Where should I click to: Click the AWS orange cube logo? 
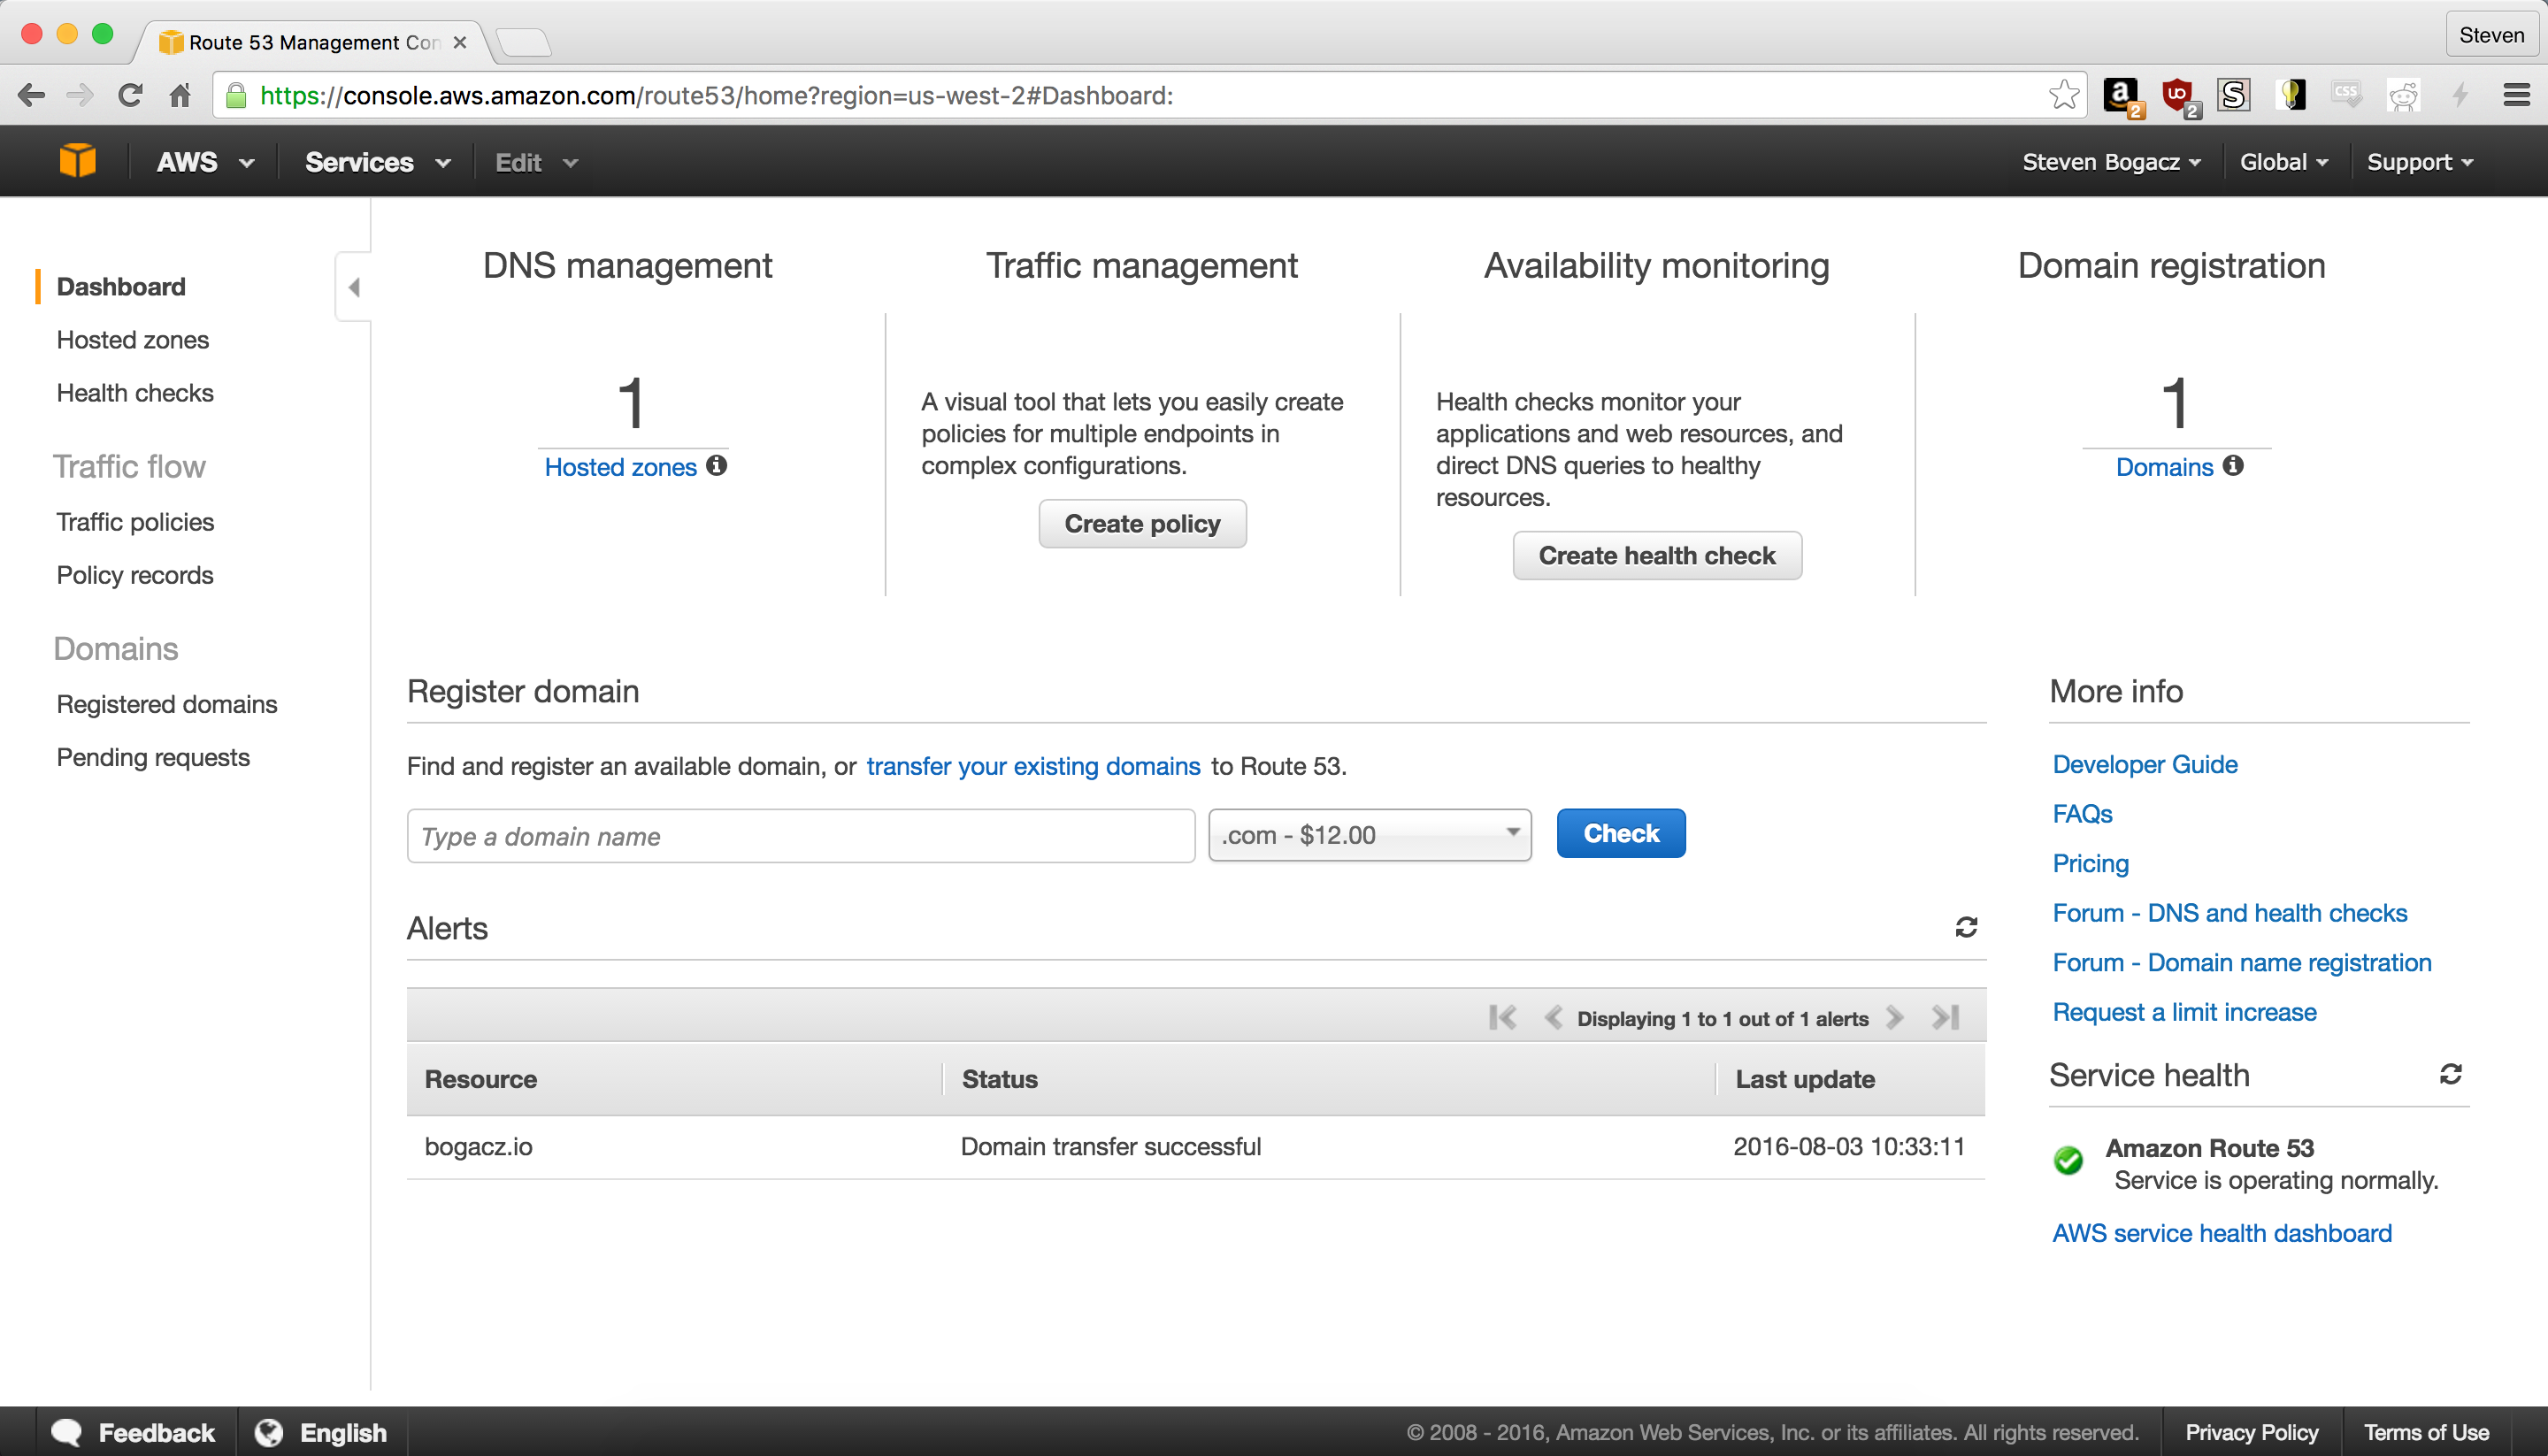(x=77, y=161)
